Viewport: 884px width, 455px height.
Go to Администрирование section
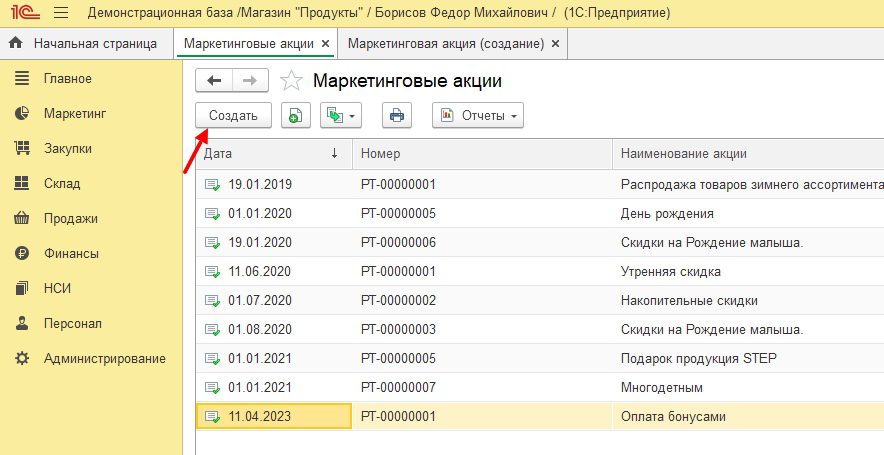tap(104, 359)
